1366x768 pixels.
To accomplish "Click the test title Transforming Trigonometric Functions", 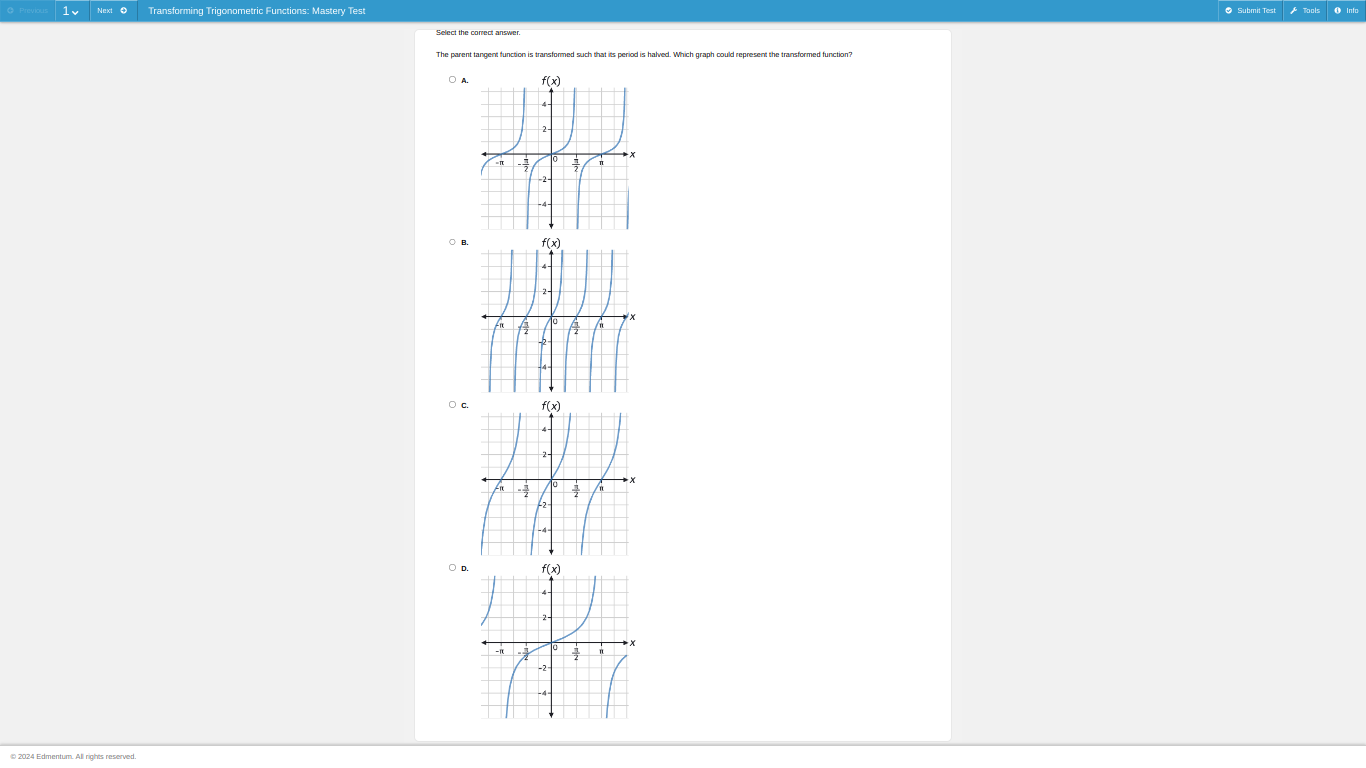I will click(x=257, y=11).
